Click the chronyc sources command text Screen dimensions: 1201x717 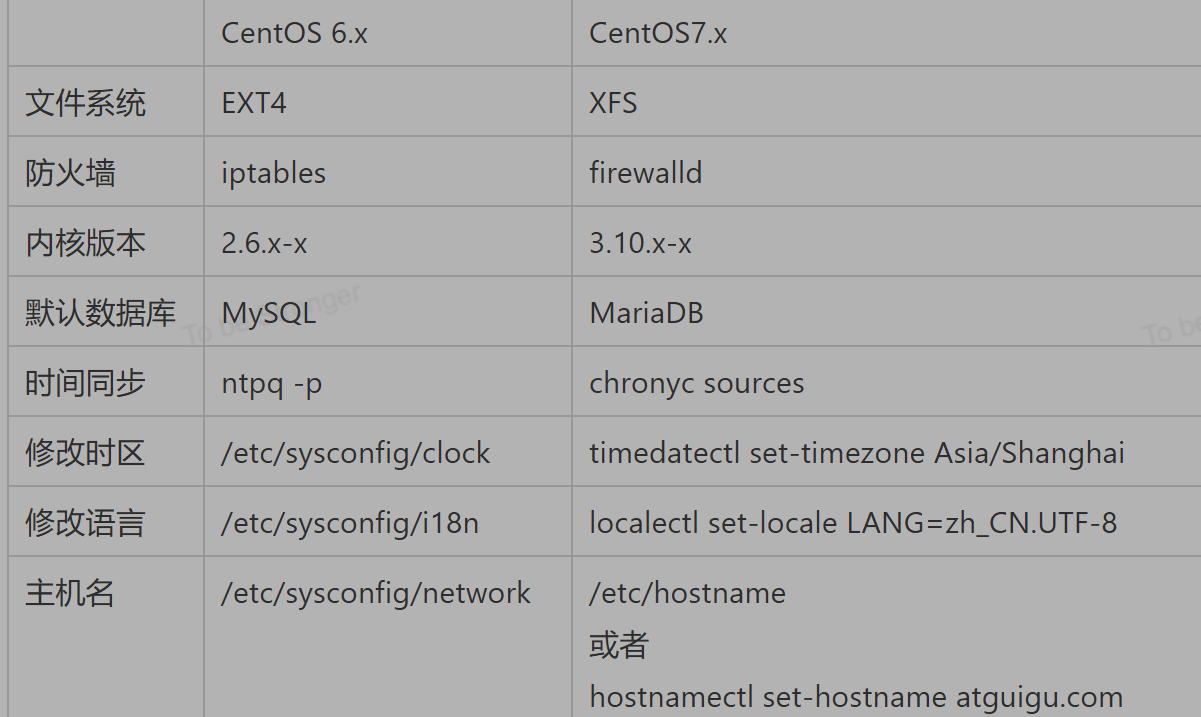coord(696,383)
